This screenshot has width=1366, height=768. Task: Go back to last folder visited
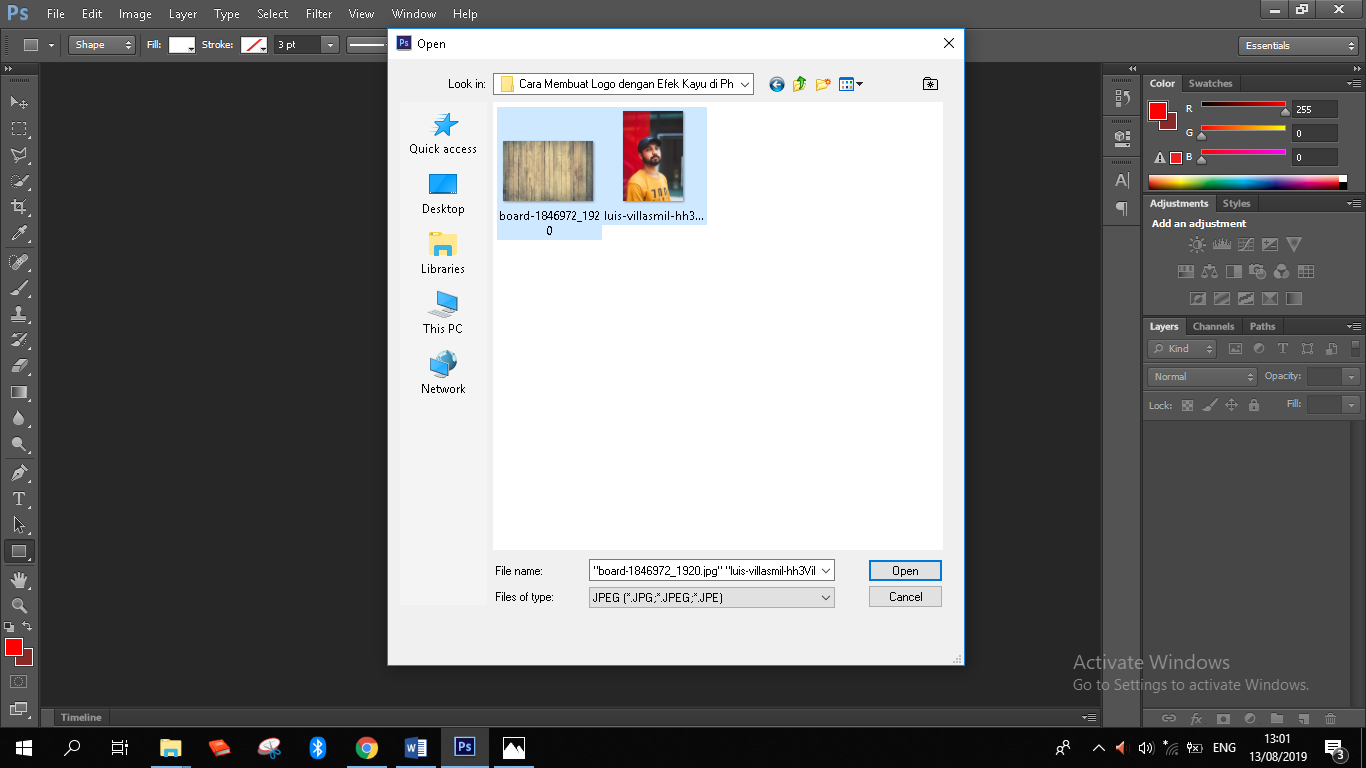[777, 85]
